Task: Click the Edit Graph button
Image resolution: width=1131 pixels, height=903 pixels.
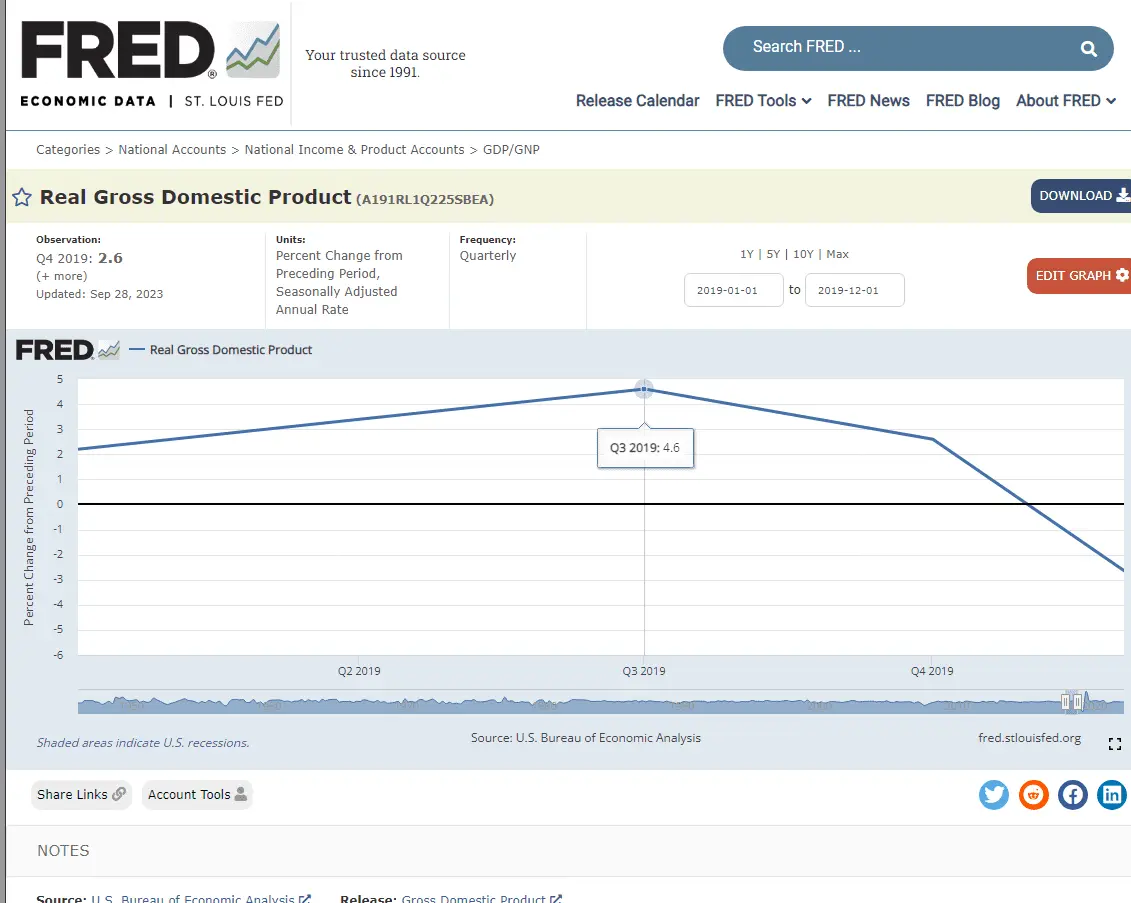Action: [1080, 276]
